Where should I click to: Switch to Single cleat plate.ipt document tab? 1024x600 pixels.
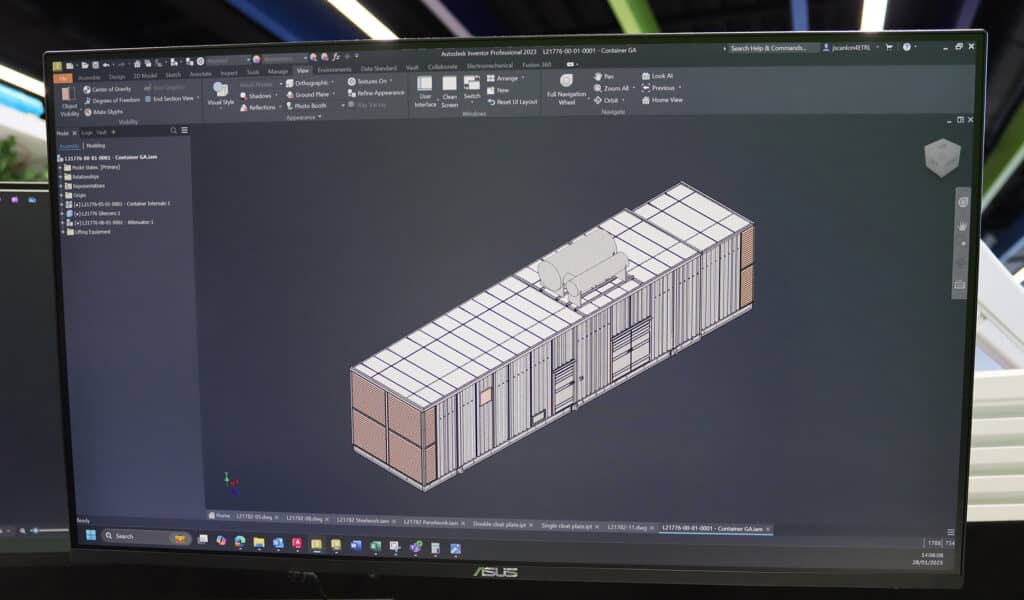coord(569,526)
